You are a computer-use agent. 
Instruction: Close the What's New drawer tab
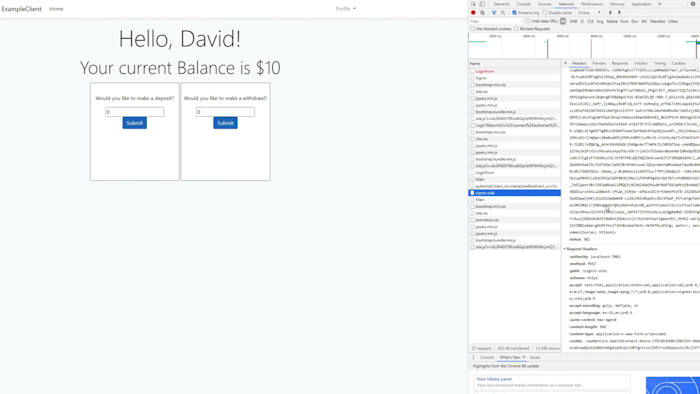click(524, 357)
